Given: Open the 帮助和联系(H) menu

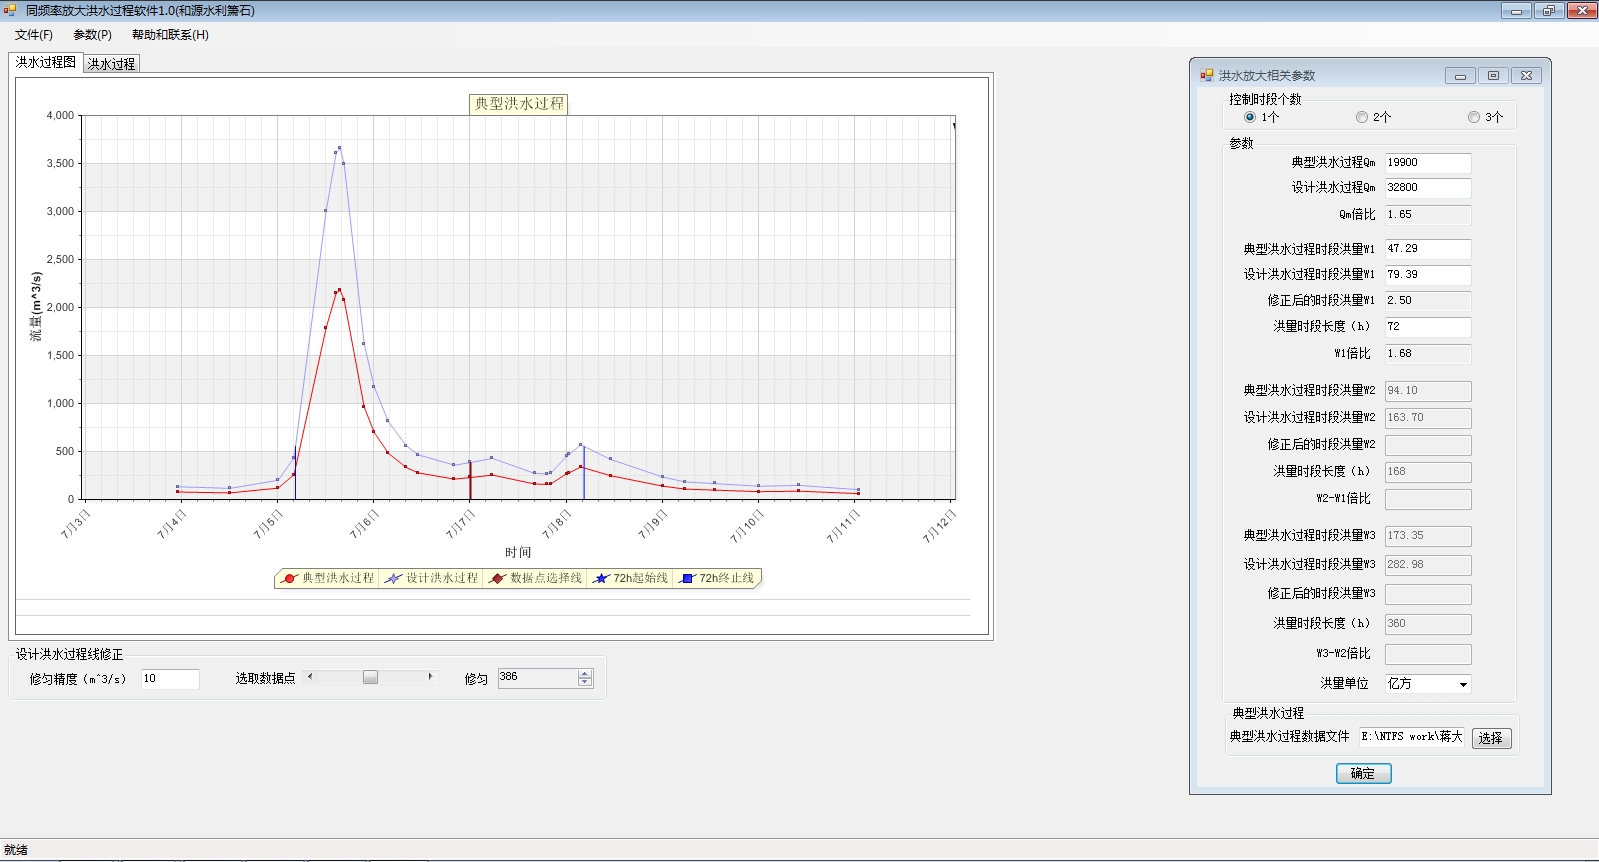Looking at the screenshot, I should (170, 35).
